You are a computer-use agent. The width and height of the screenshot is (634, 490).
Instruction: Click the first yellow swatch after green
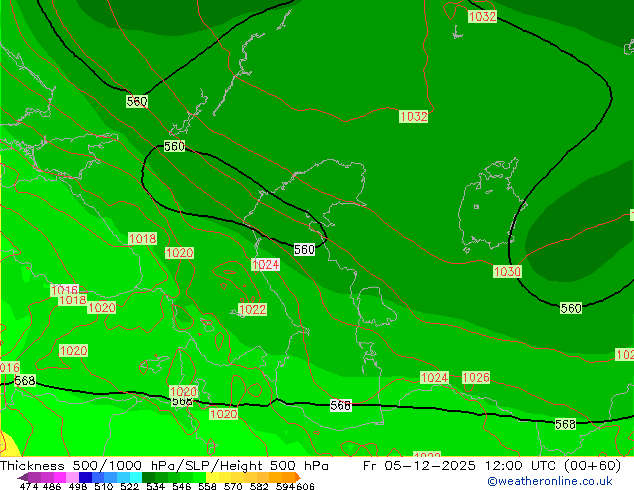(x=212, y=477)
